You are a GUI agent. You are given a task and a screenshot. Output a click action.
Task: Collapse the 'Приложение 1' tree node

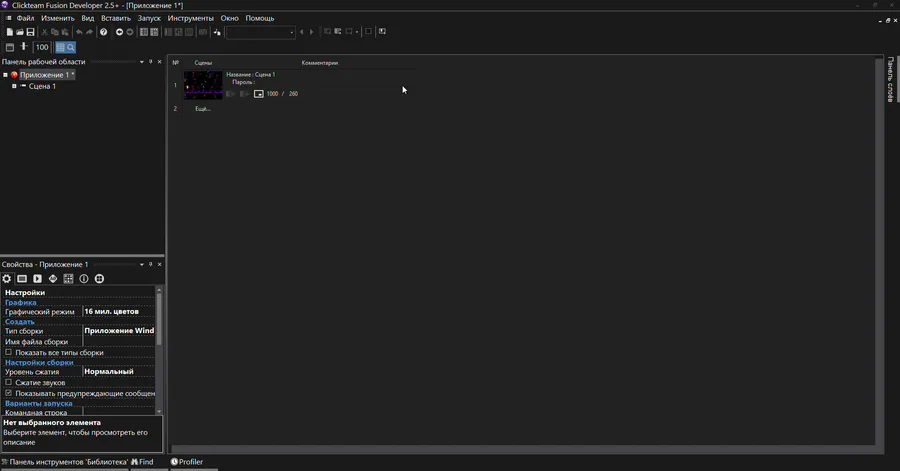point(5,75)
